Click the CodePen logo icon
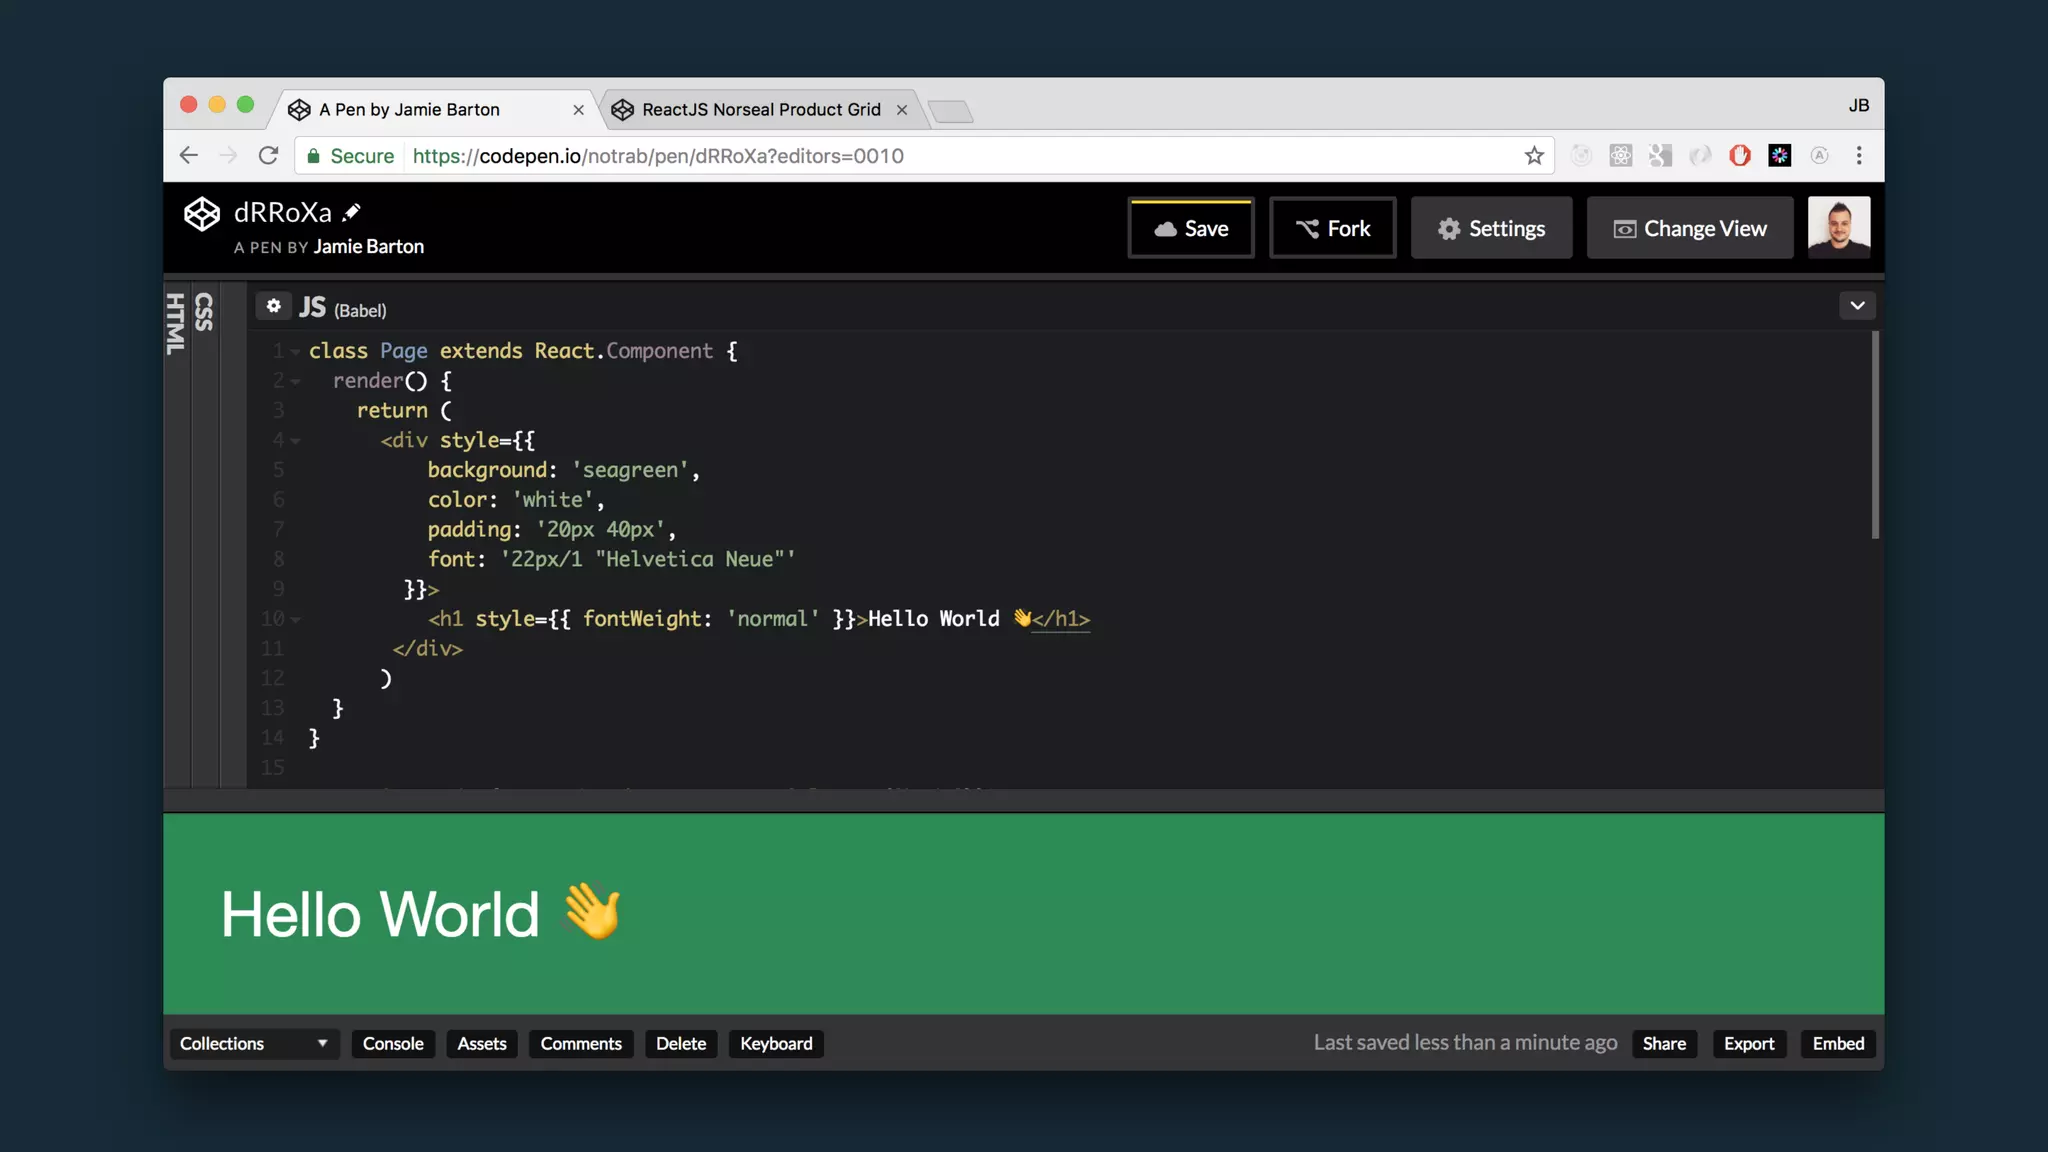This screenshot has height=1152, width=2048. [x=202, y=213]
